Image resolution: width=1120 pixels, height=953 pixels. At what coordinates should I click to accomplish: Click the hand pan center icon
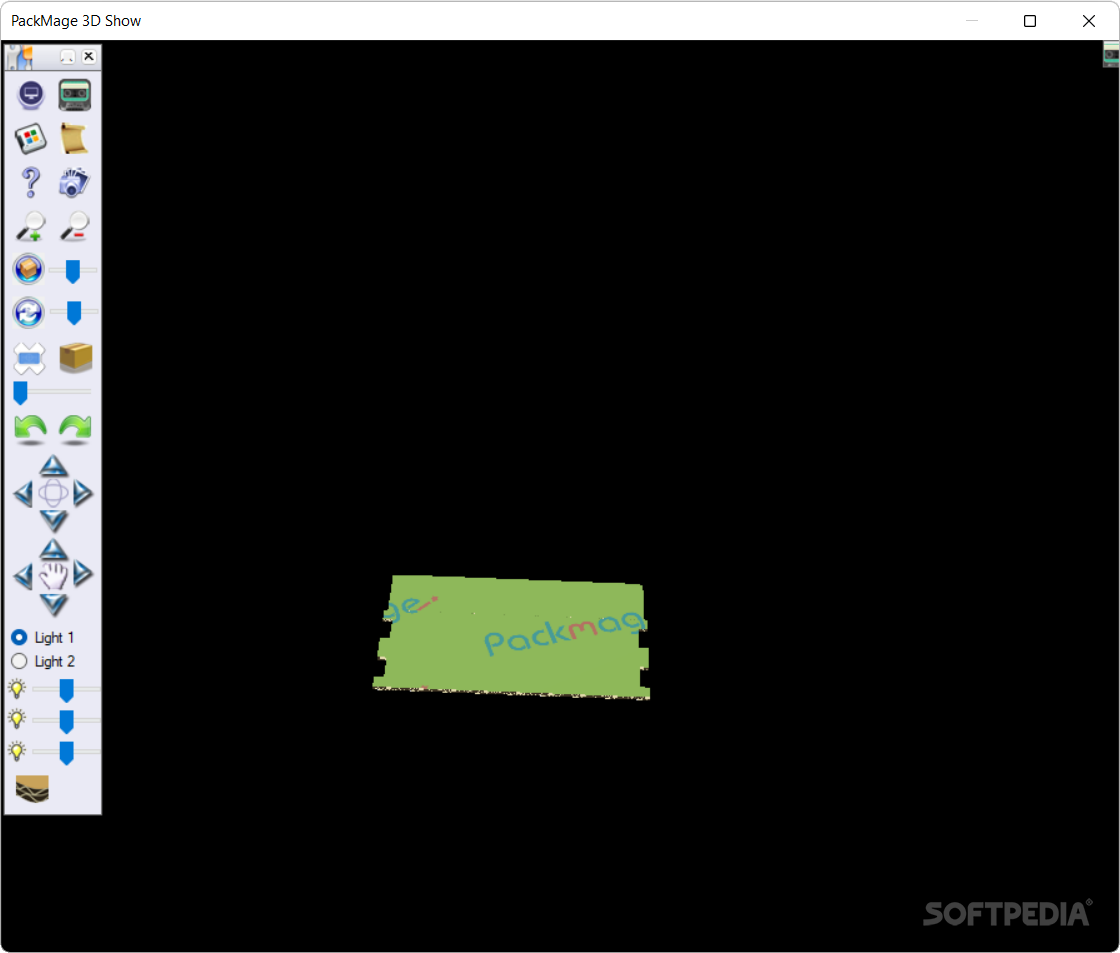[x=54, y=576]
